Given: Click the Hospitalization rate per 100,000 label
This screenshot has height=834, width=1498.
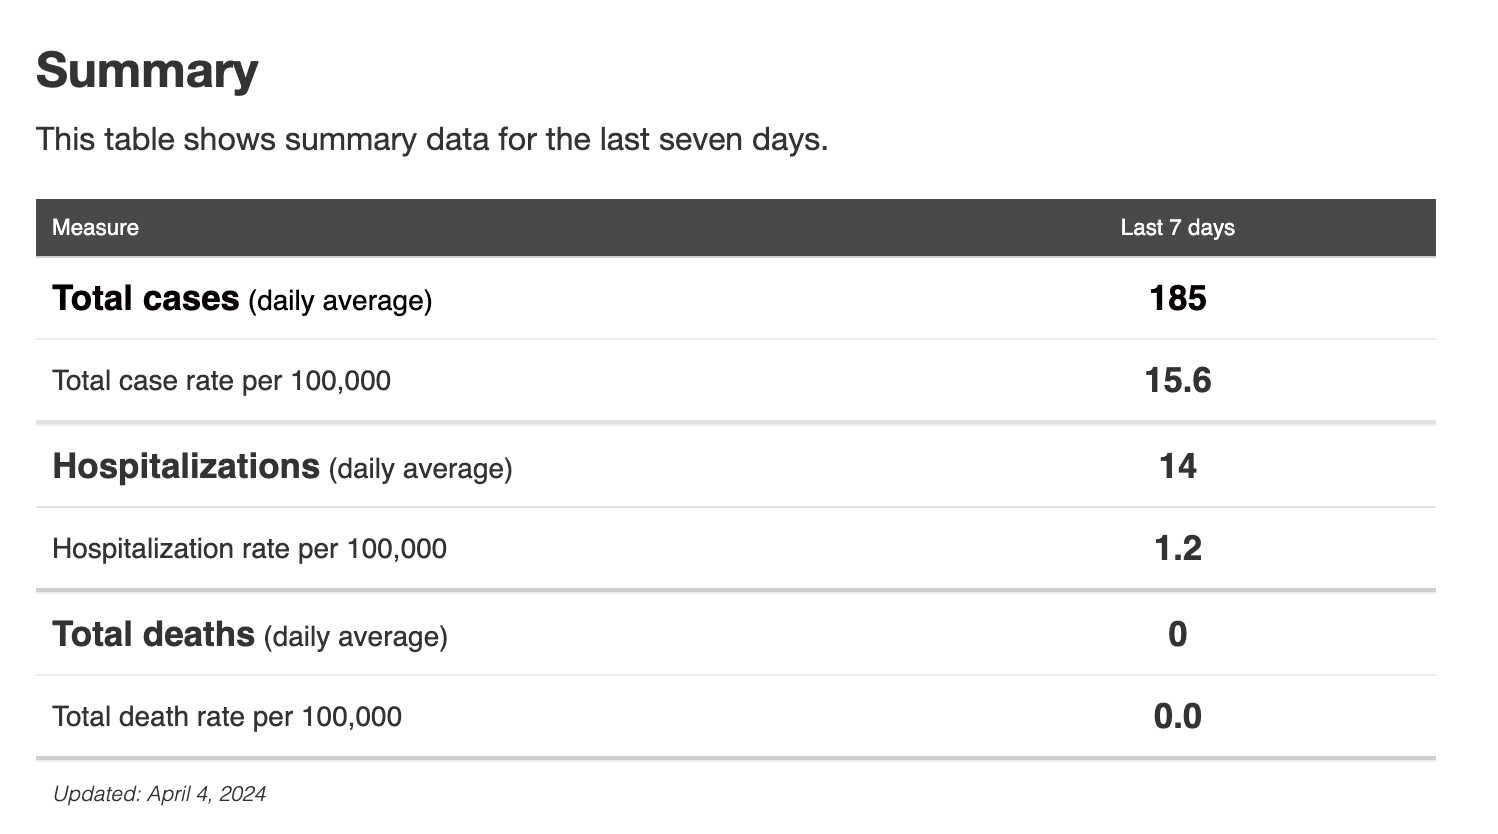Looking at the screenshot, I should click(x=249, y=549).
